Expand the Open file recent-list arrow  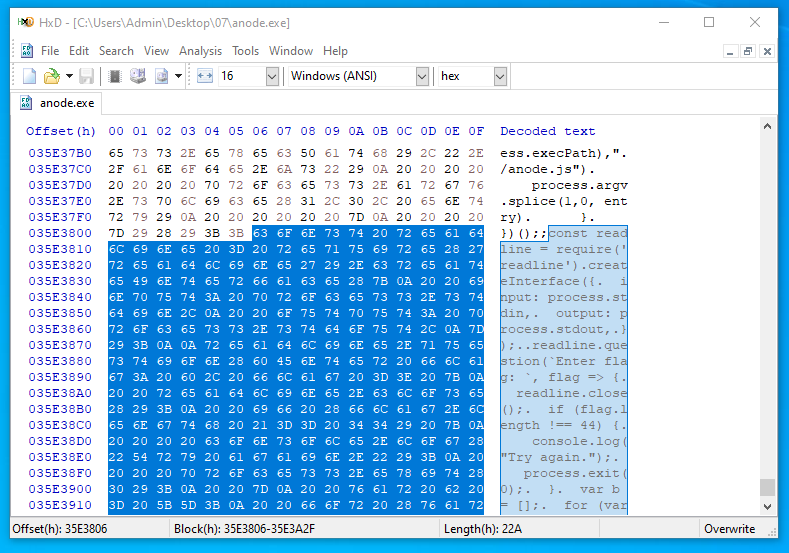point(69,76)
